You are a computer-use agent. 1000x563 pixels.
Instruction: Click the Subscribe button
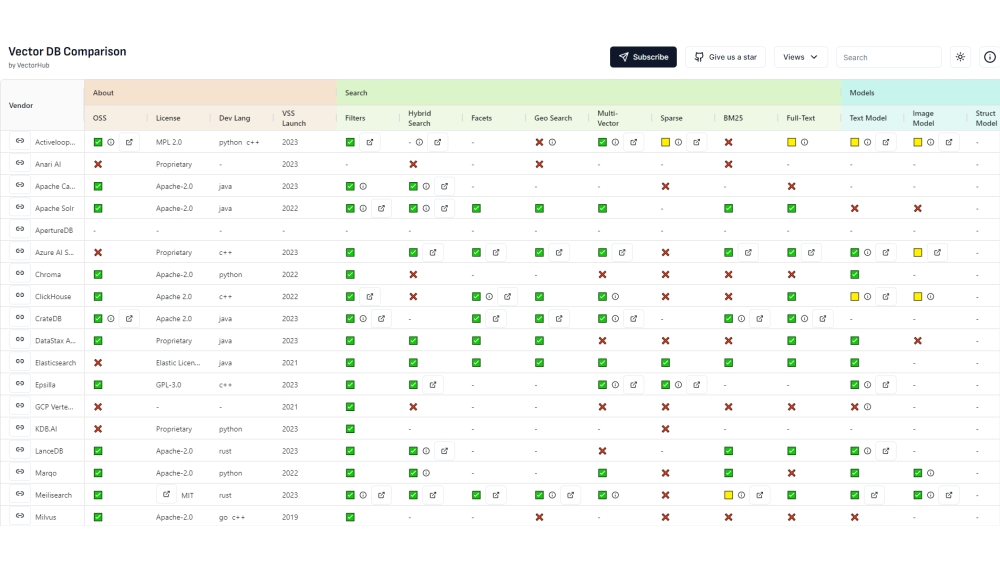(643, 57)
